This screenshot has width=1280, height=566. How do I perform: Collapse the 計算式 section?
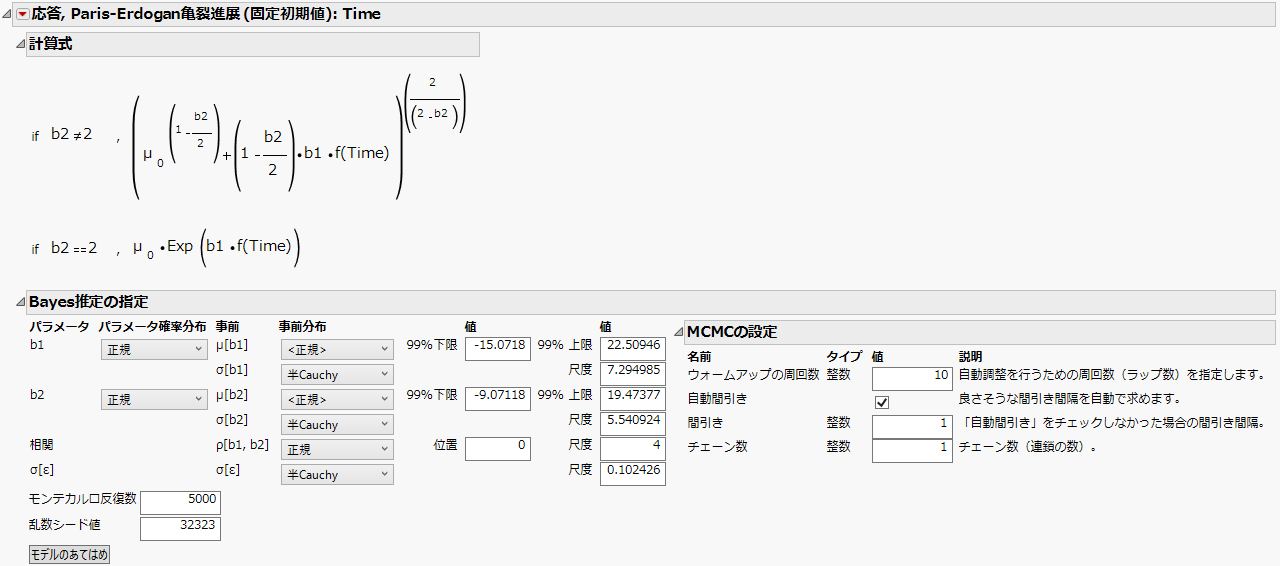20,45
